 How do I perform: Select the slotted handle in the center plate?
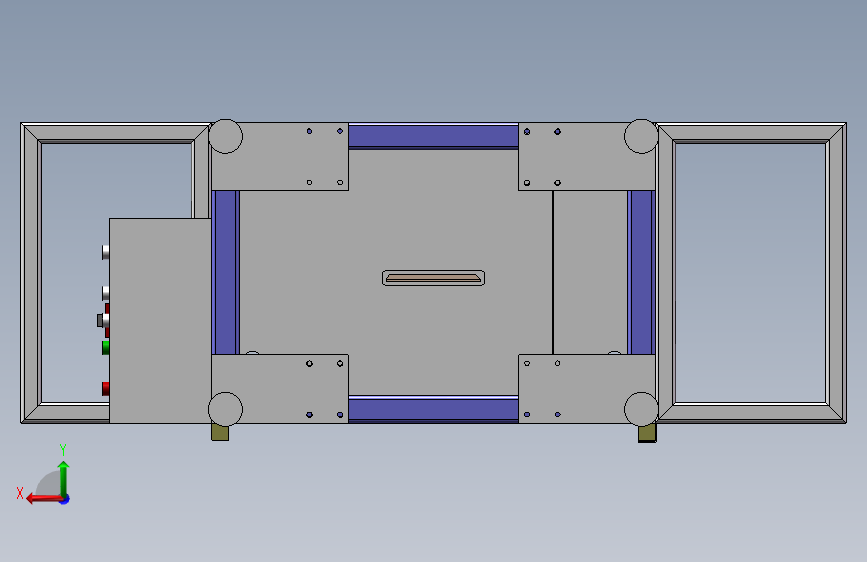click(x=434, y=278)
